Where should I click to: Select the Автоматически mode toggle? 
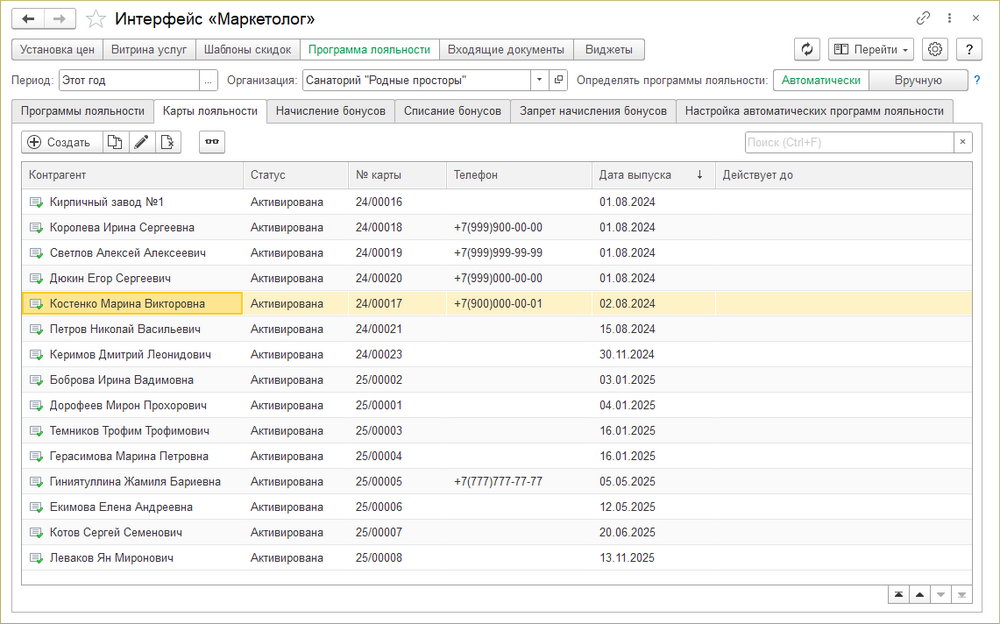(x=821, y=80)
